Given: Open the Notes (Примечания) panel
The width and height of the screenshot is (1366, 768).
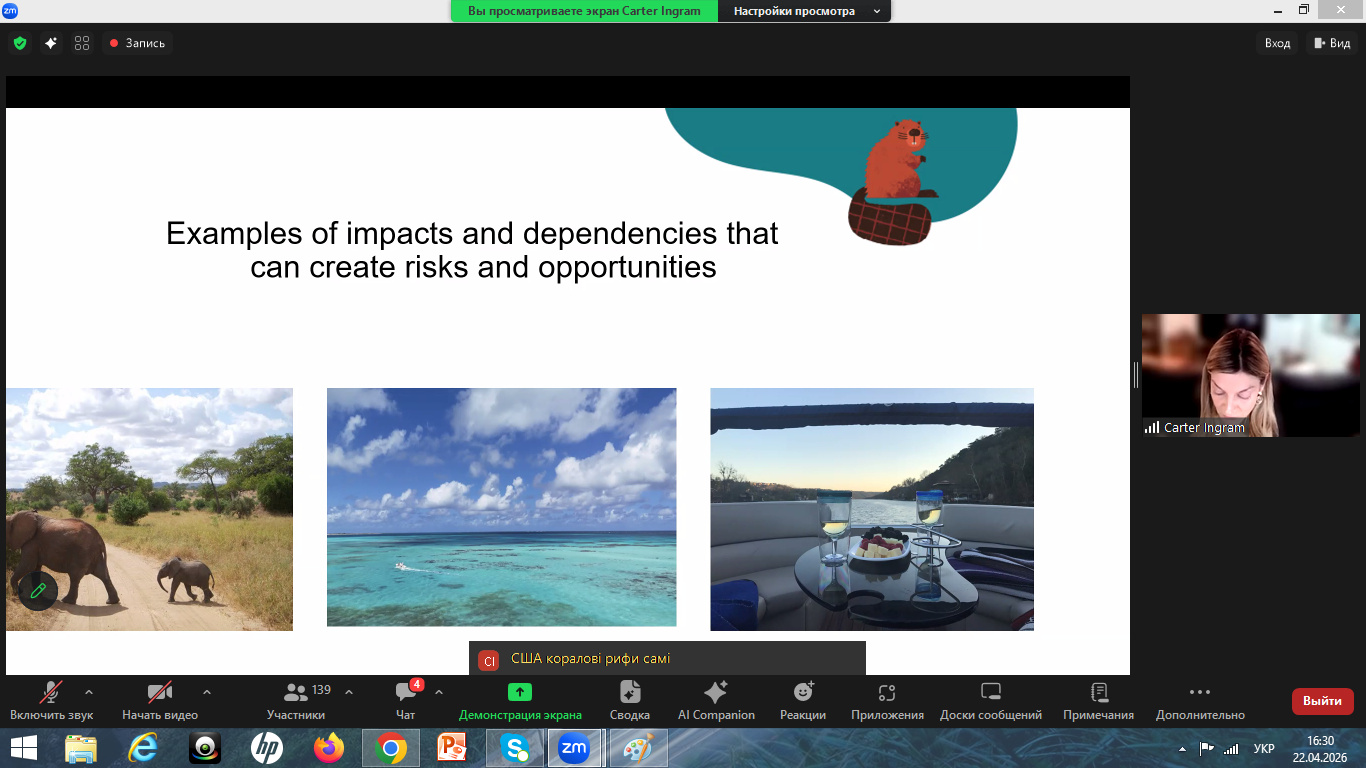Looking at the screenshot, I should tap(1098, 699).
